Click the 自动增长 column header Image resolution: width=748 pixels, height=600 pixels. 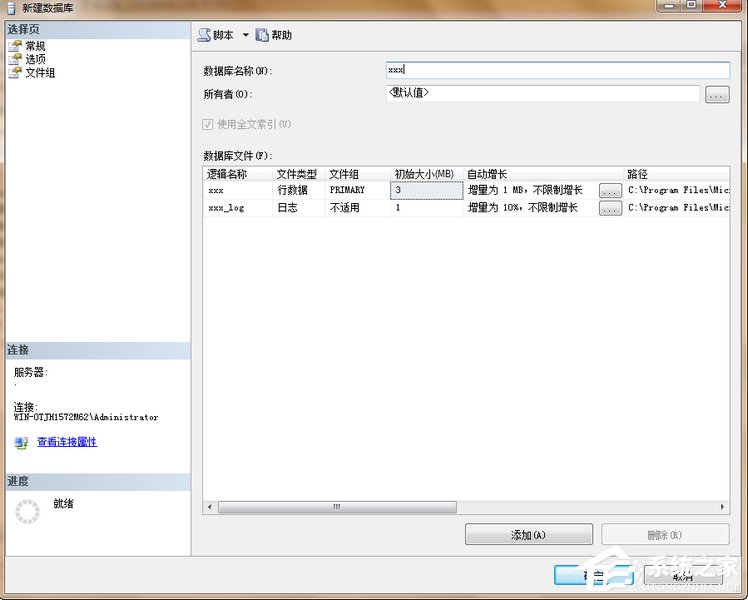click(x=543, y=174)
